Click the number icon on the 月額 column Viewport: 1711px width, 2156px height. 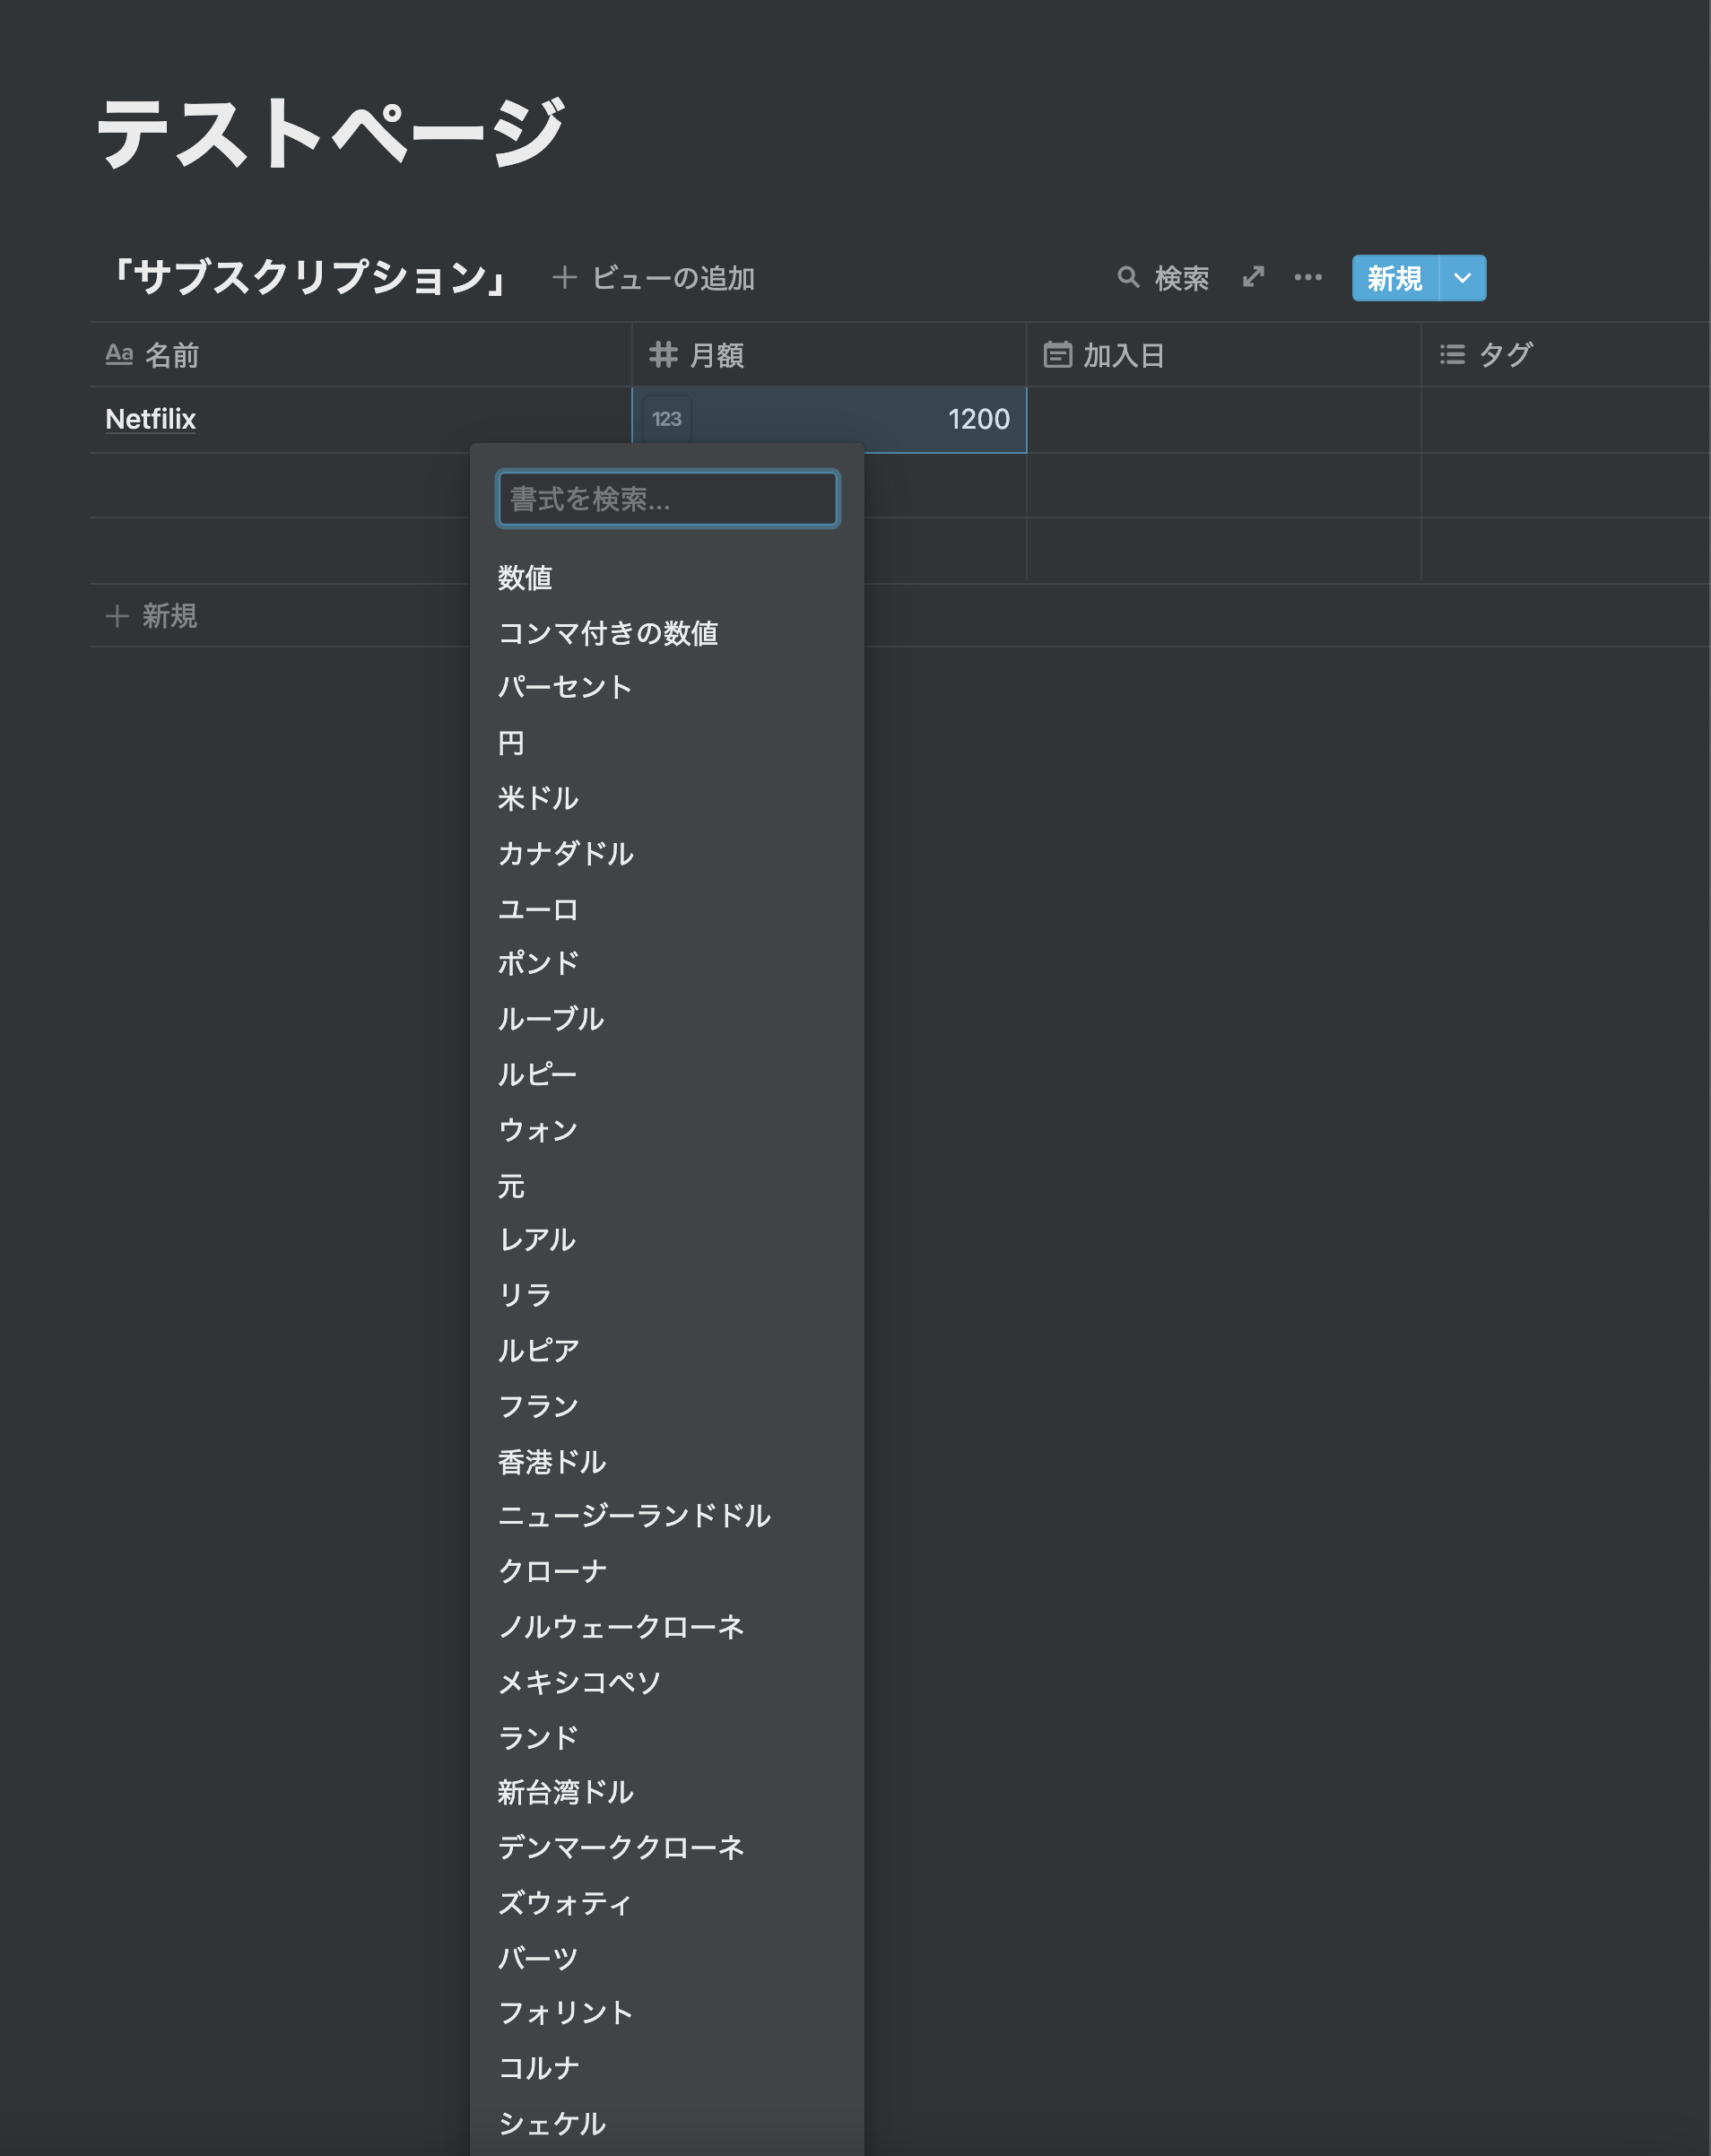pyautogui.click(x=663, y=354)
